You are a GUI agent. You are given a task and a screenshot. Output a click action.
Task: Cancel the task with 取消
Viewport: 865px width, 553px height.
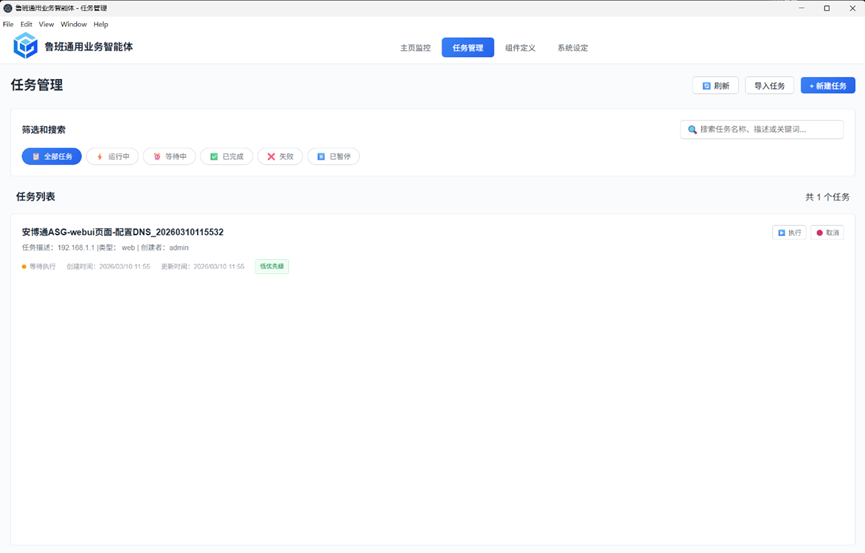coord(827,232)
